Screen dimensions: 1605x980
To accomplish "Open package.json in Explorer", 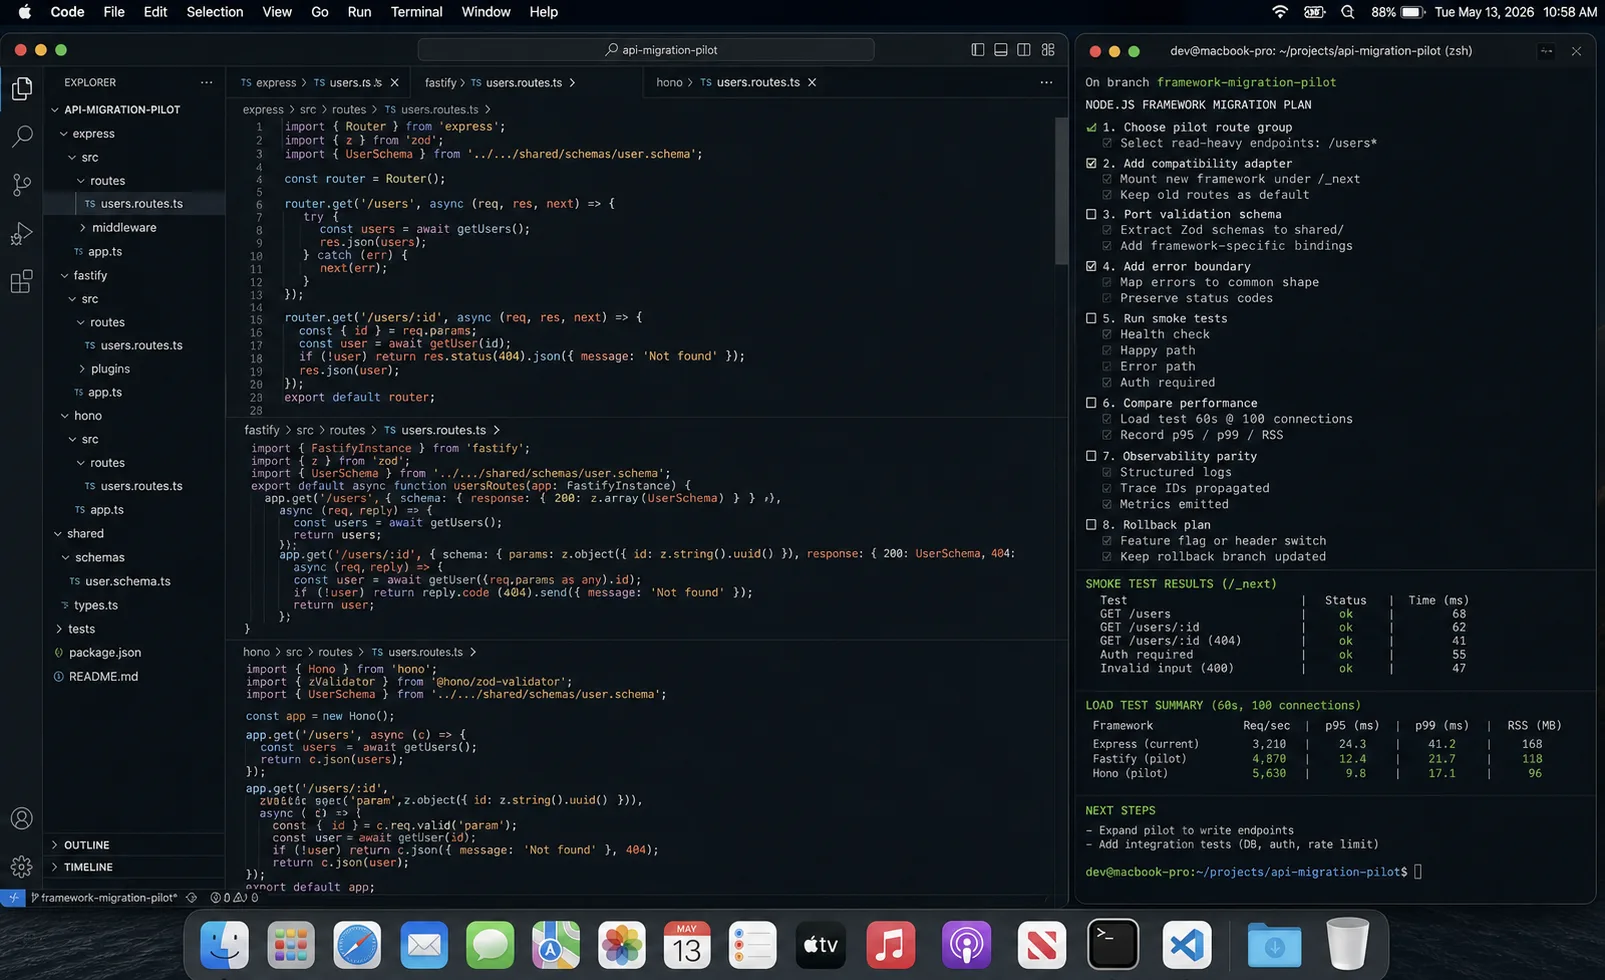I will 105,653.
